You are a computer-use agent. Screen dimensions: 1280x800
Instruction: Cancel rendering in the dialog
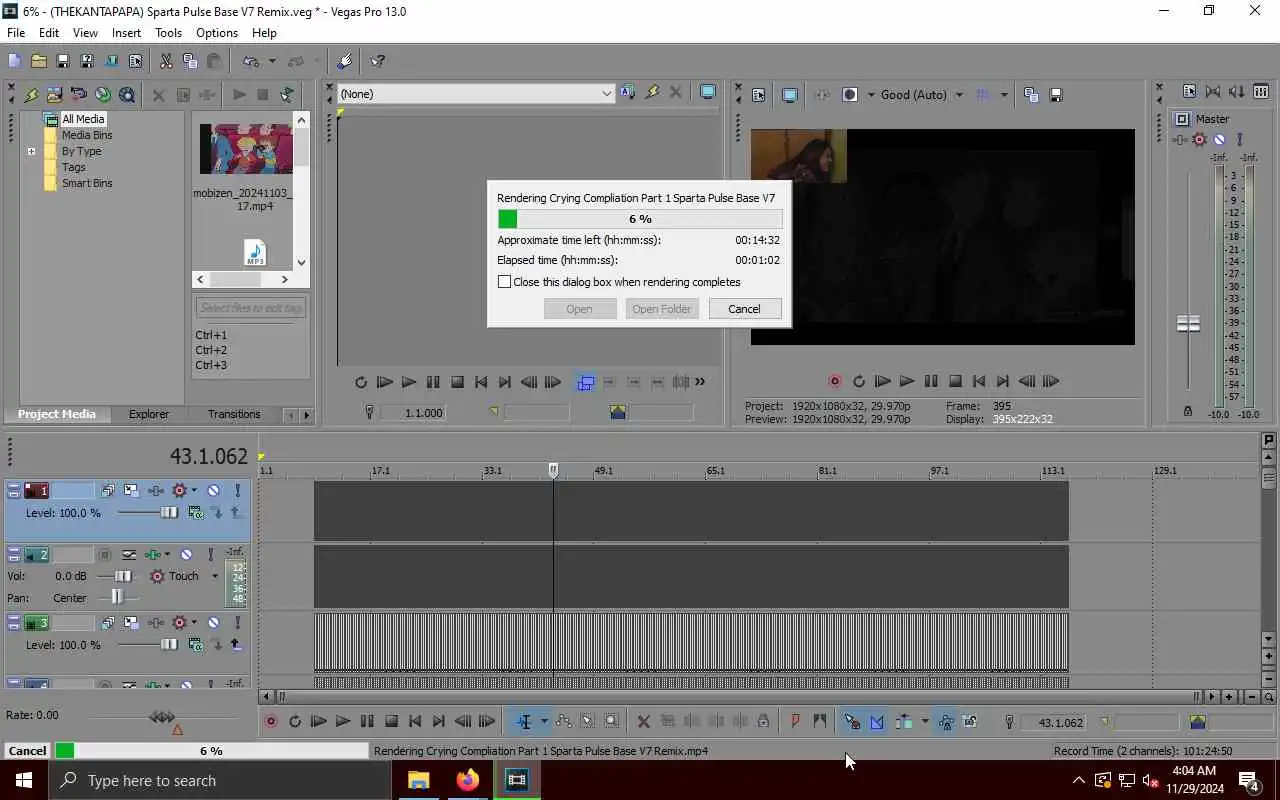[744, 309]
